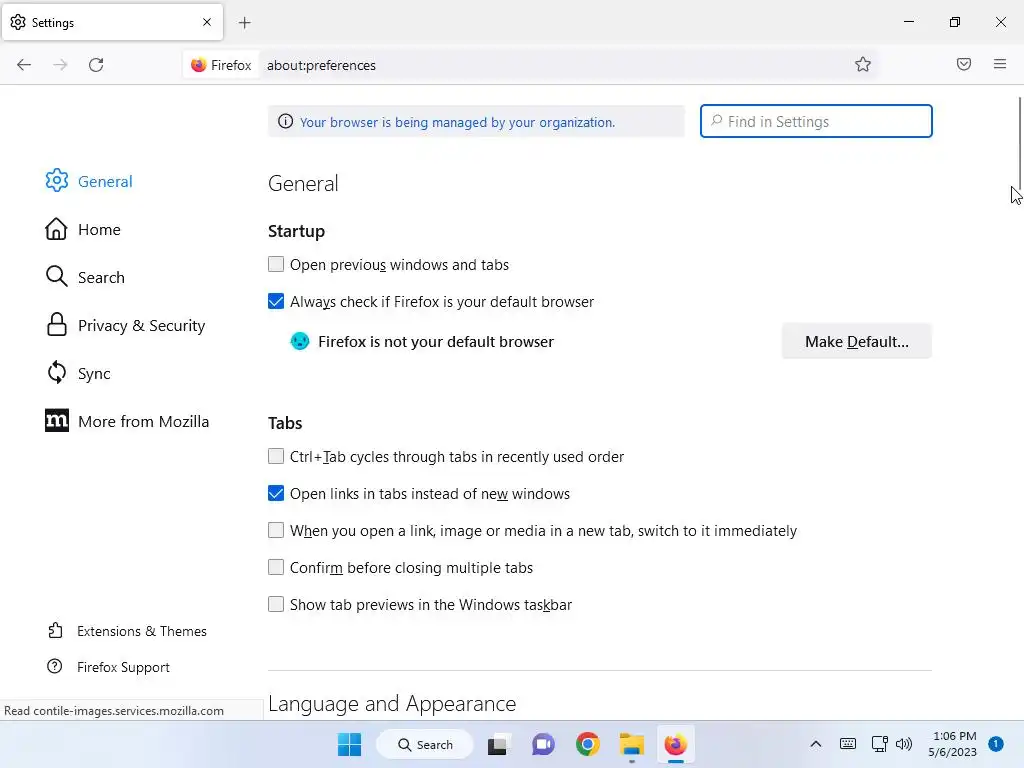Enable Confirm before closing multiple tabs
This screenshot has height=768, width=1024.
coord(276,568)
